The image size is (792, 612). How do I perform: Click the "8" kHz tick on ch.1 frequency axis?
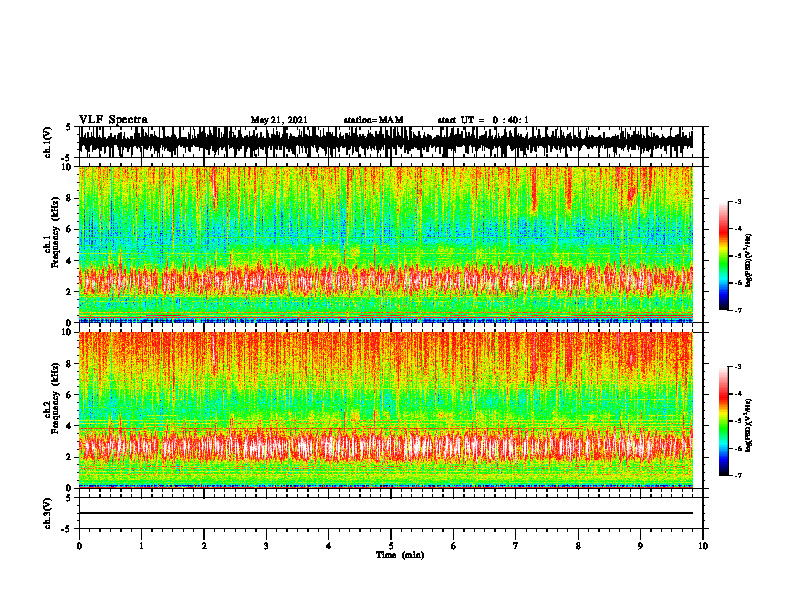[x=70, y=198]
